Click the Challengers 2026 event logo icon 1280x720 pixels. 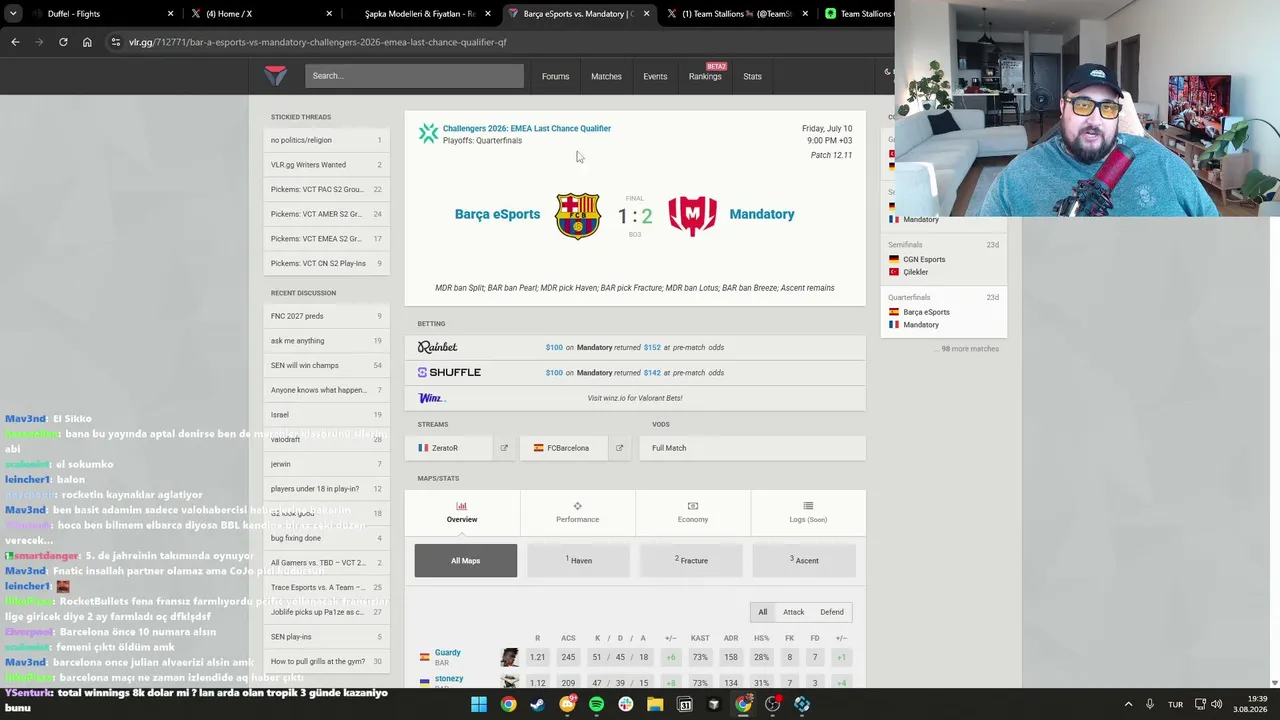pyautogui.click(x=428, y=133)
